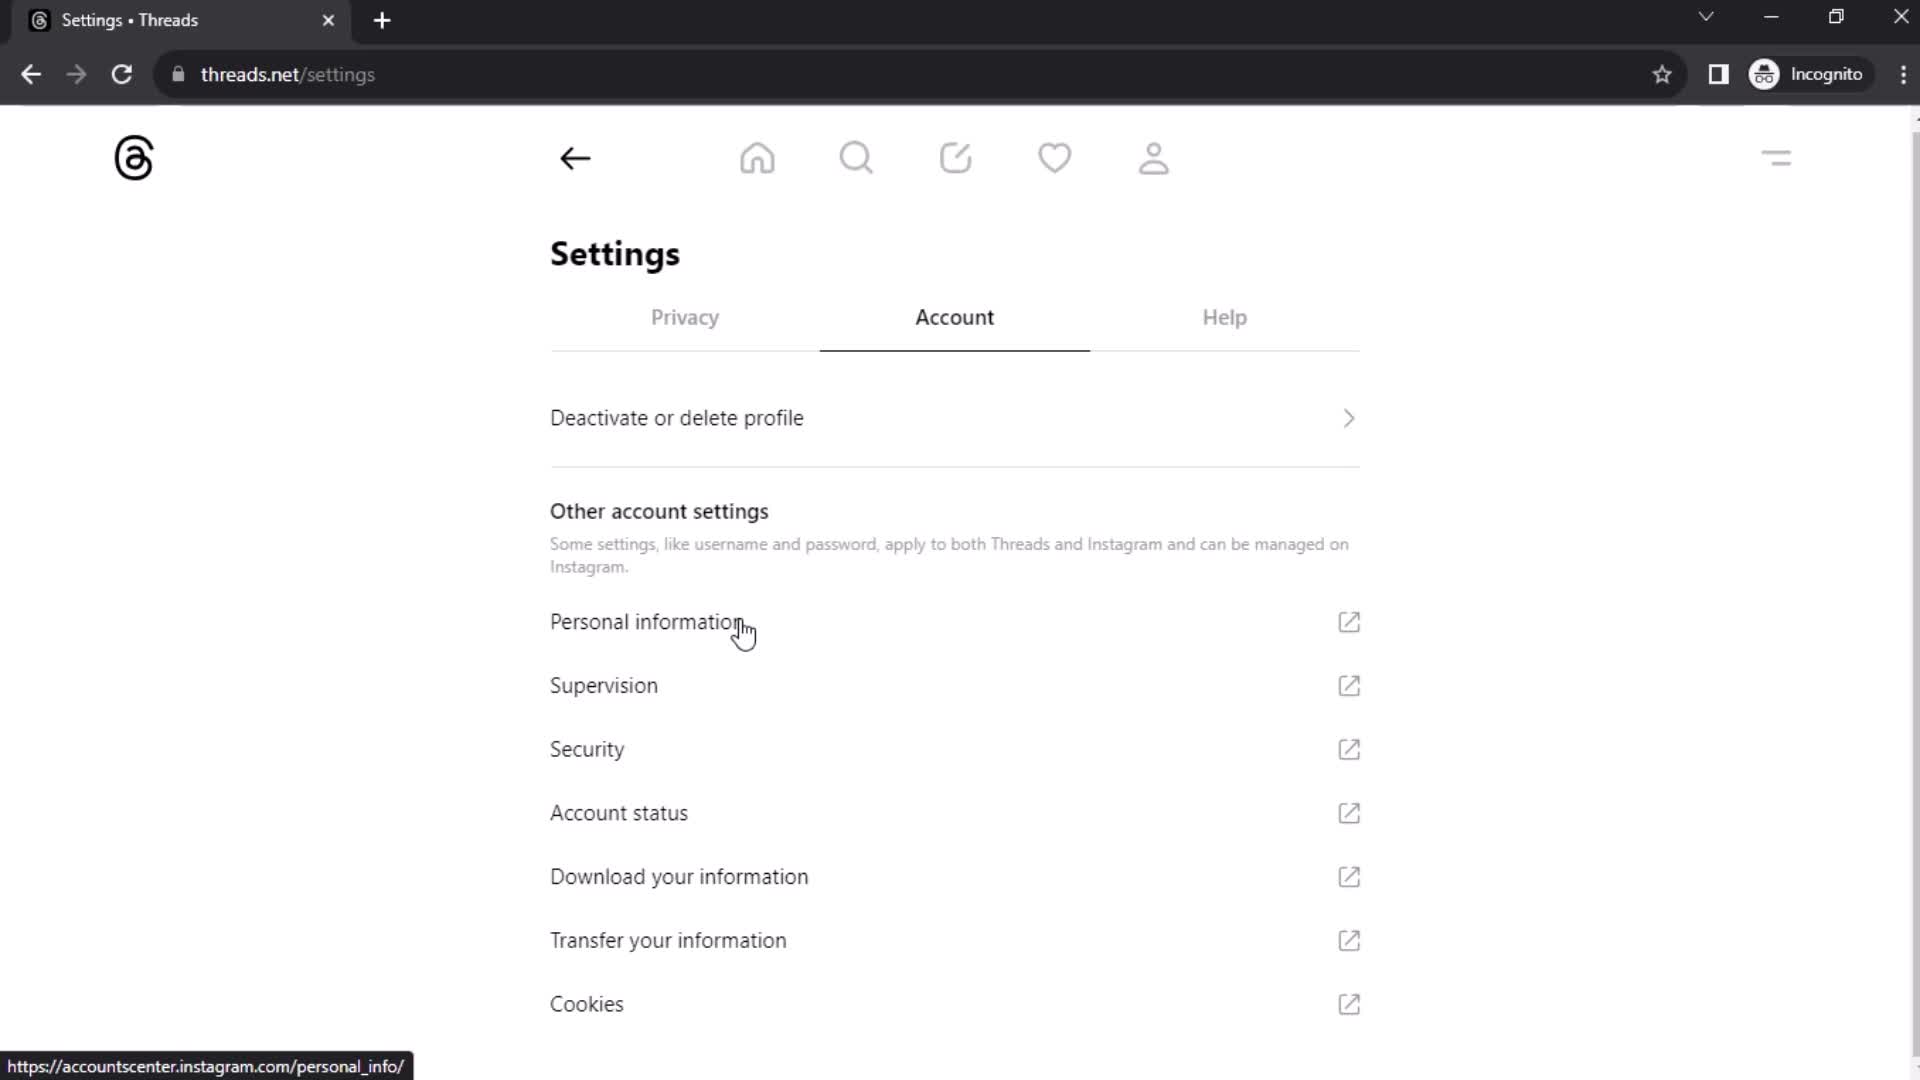The width and height of the screenshot is (1920, 1080).
Task: Click the hamburger menu icon
Action: point(1779,158)
